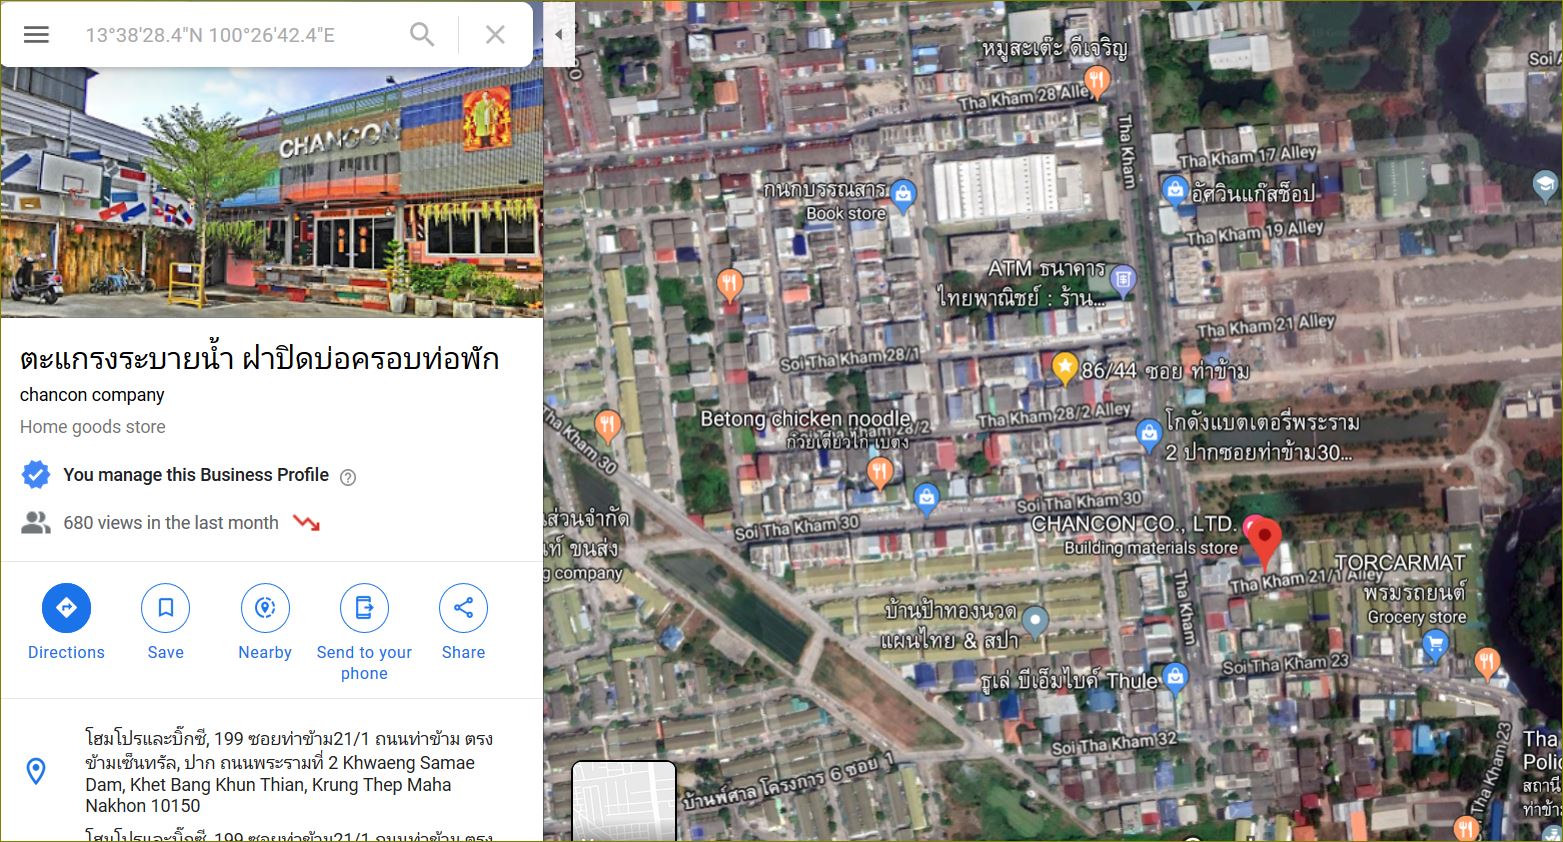
Task: Click the restaurant marker on Tha Kham 30
Action: 607,426
